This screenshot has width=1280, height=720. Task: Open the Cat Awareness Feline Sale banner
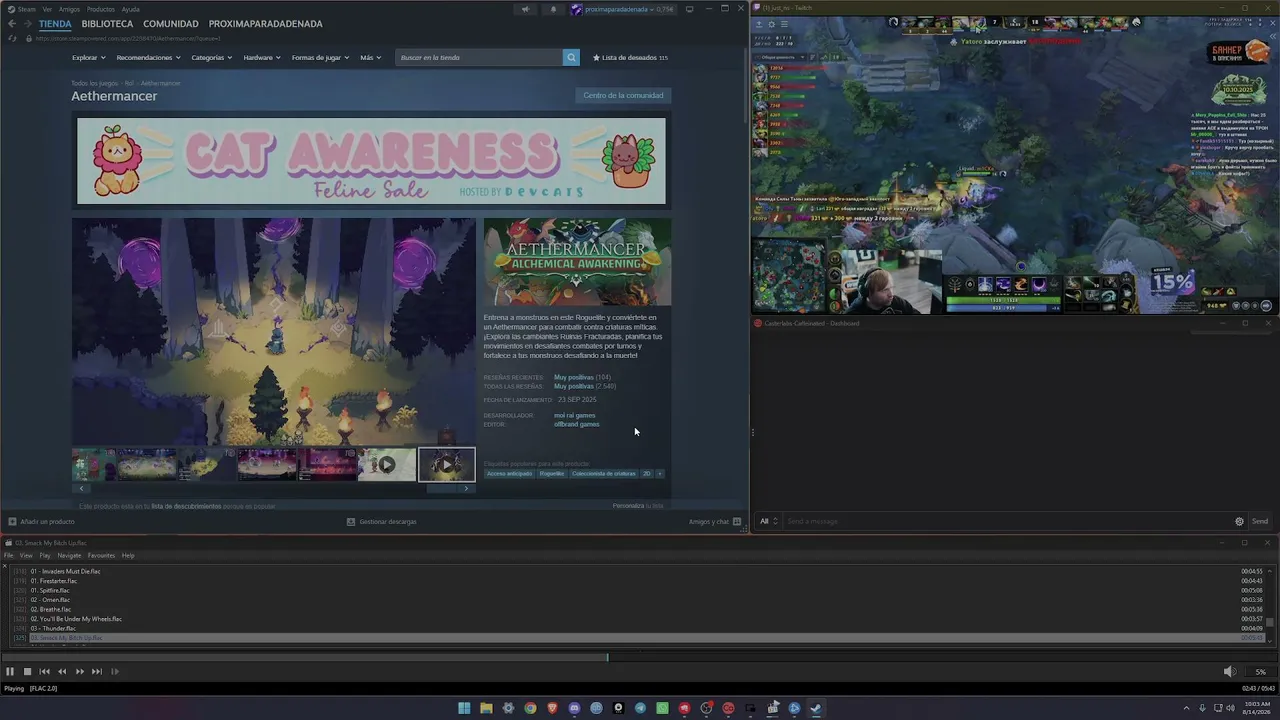point(371,161)
